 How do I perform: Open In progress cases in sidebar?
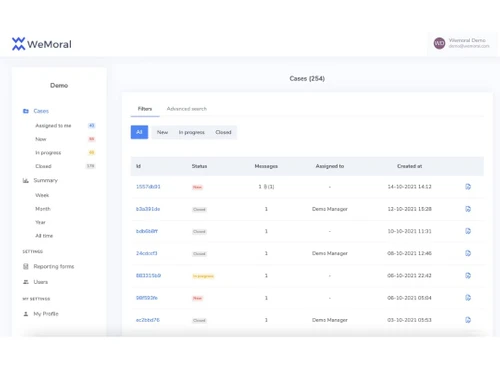coord(48,153)
